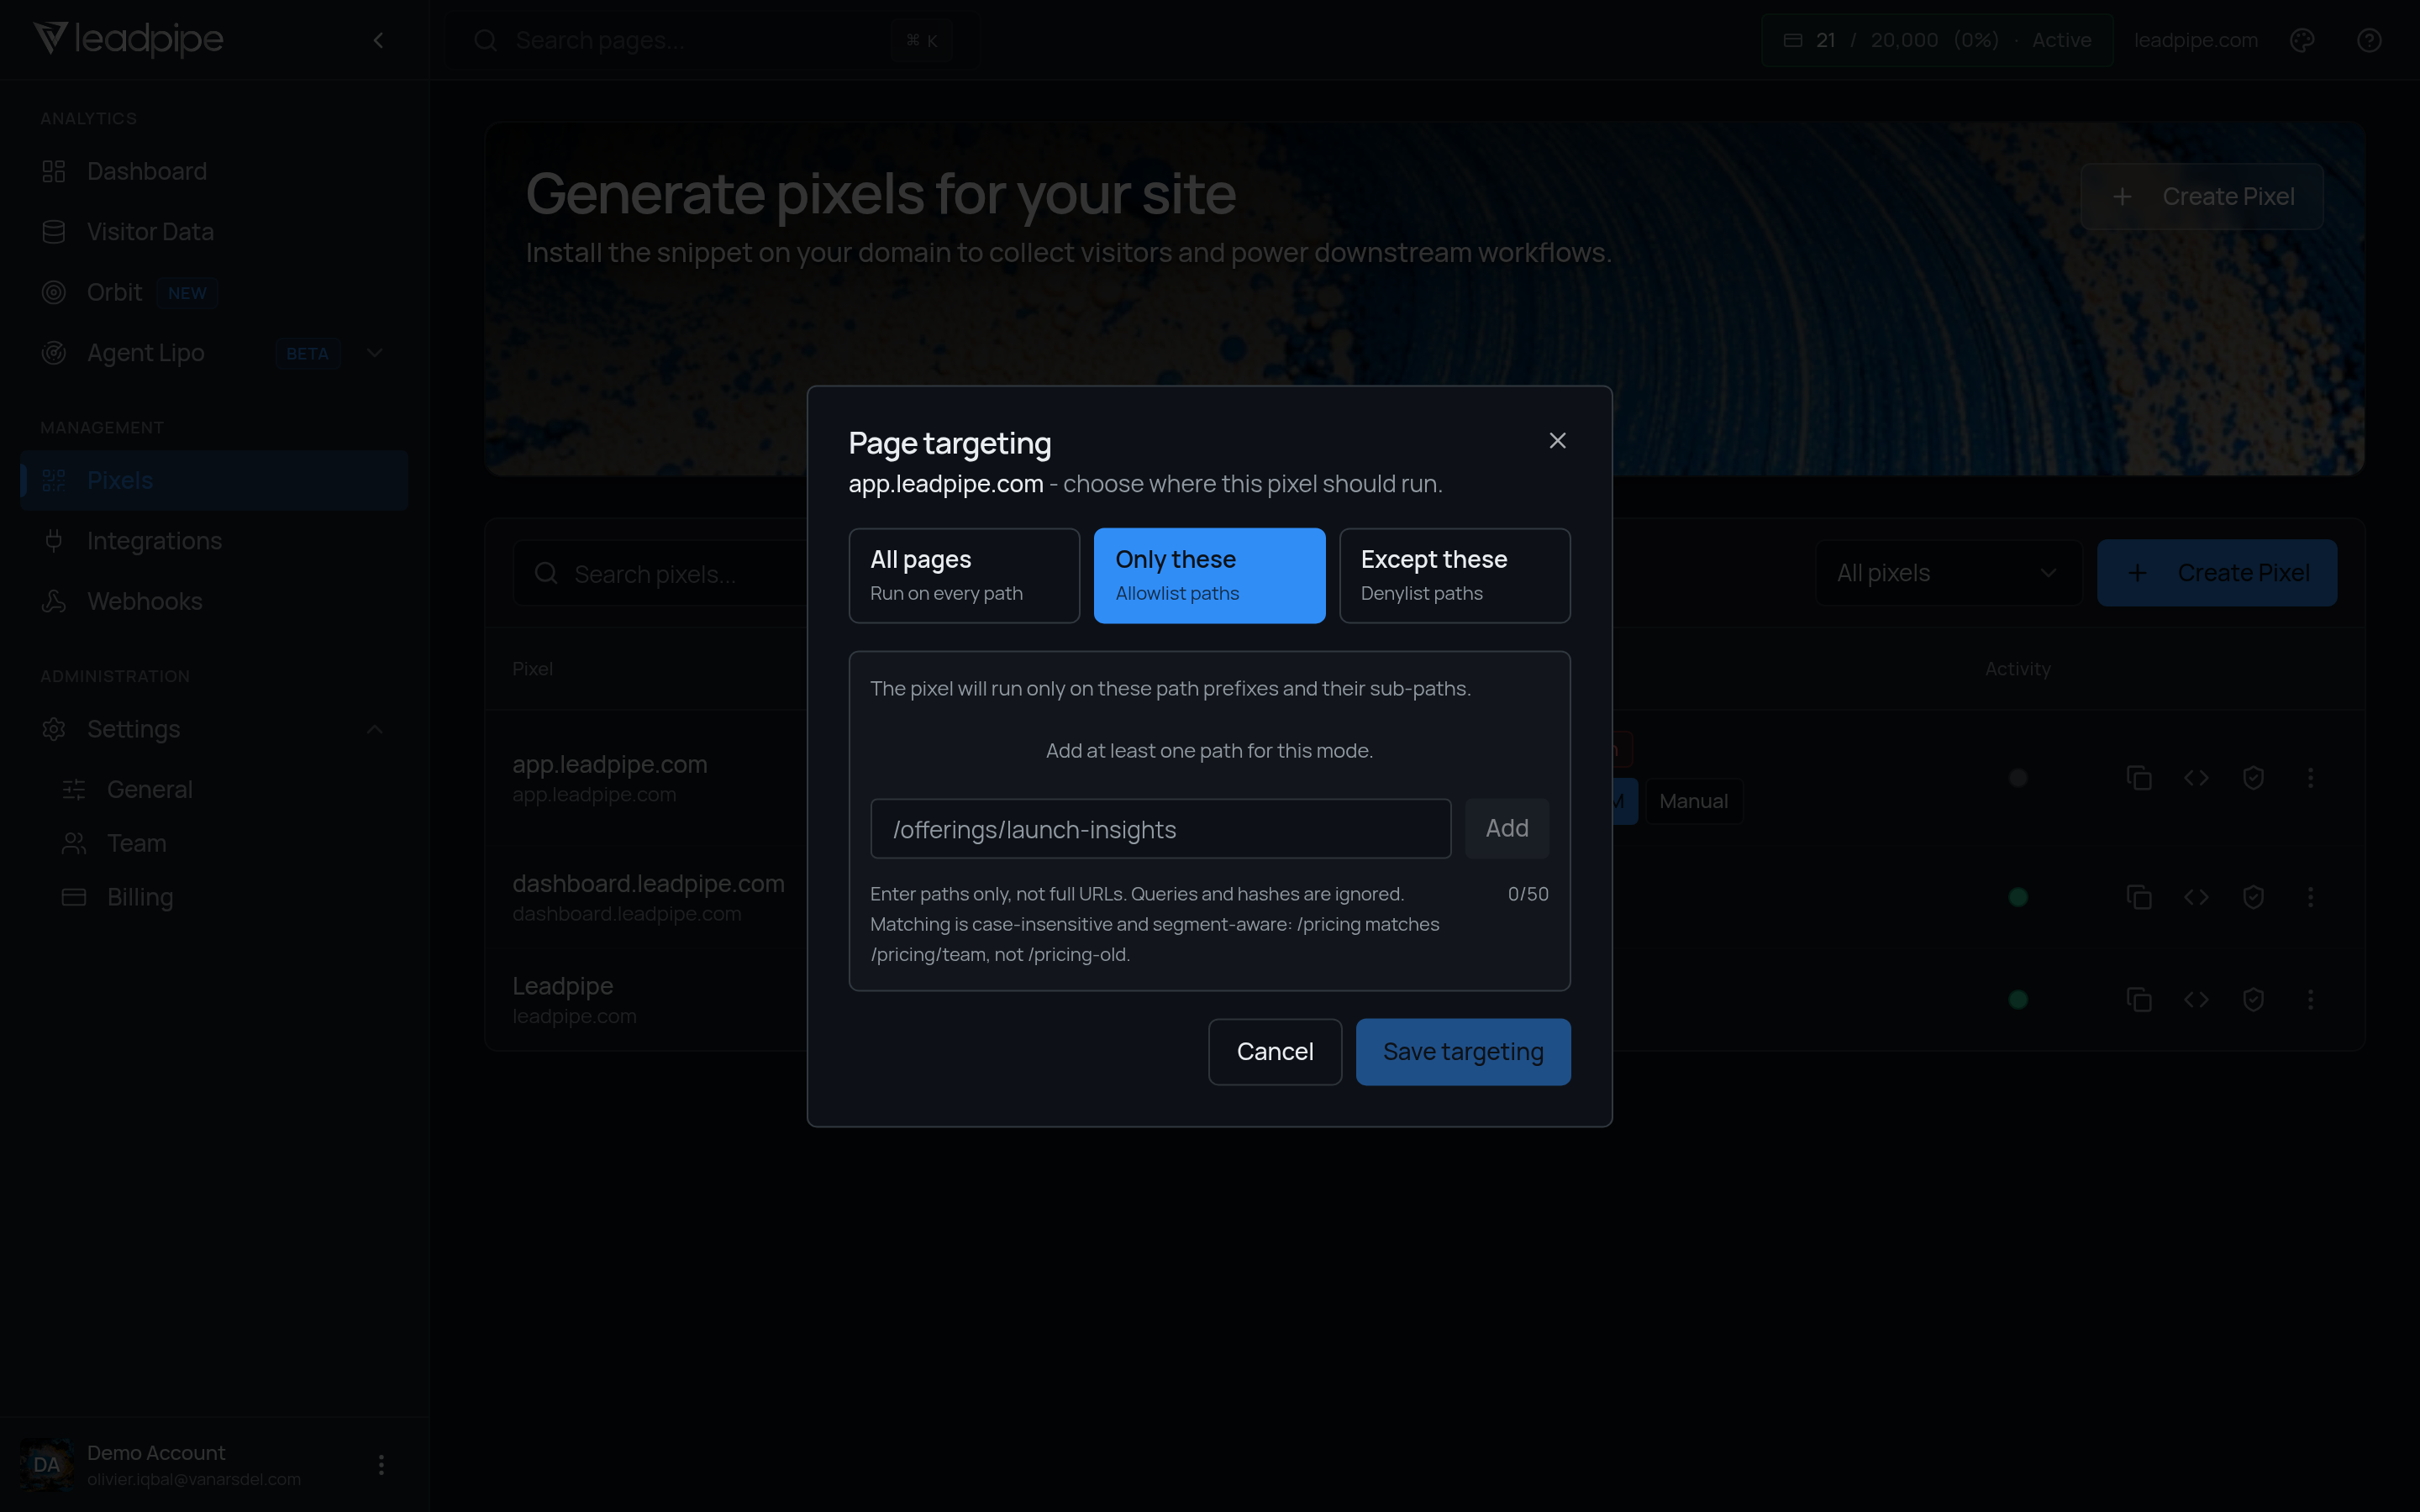
Task: Click the blue Create Pixel button
Action: point(2217,573)
